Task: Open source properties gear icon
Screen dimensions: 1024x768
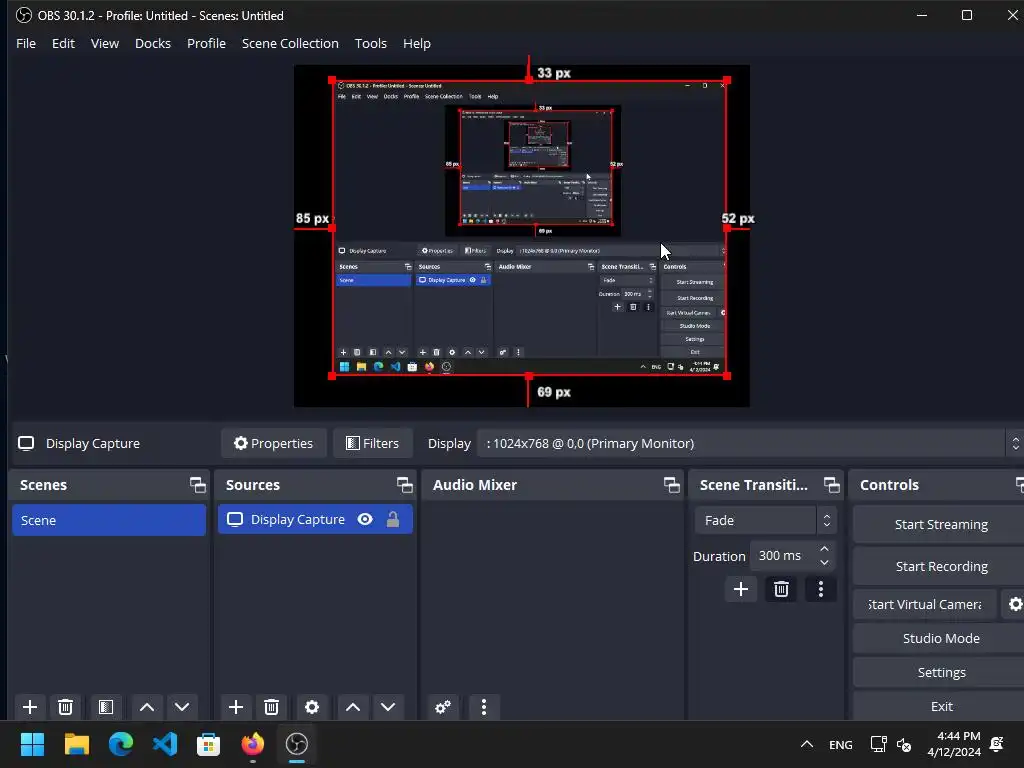Action: (312, 707)
